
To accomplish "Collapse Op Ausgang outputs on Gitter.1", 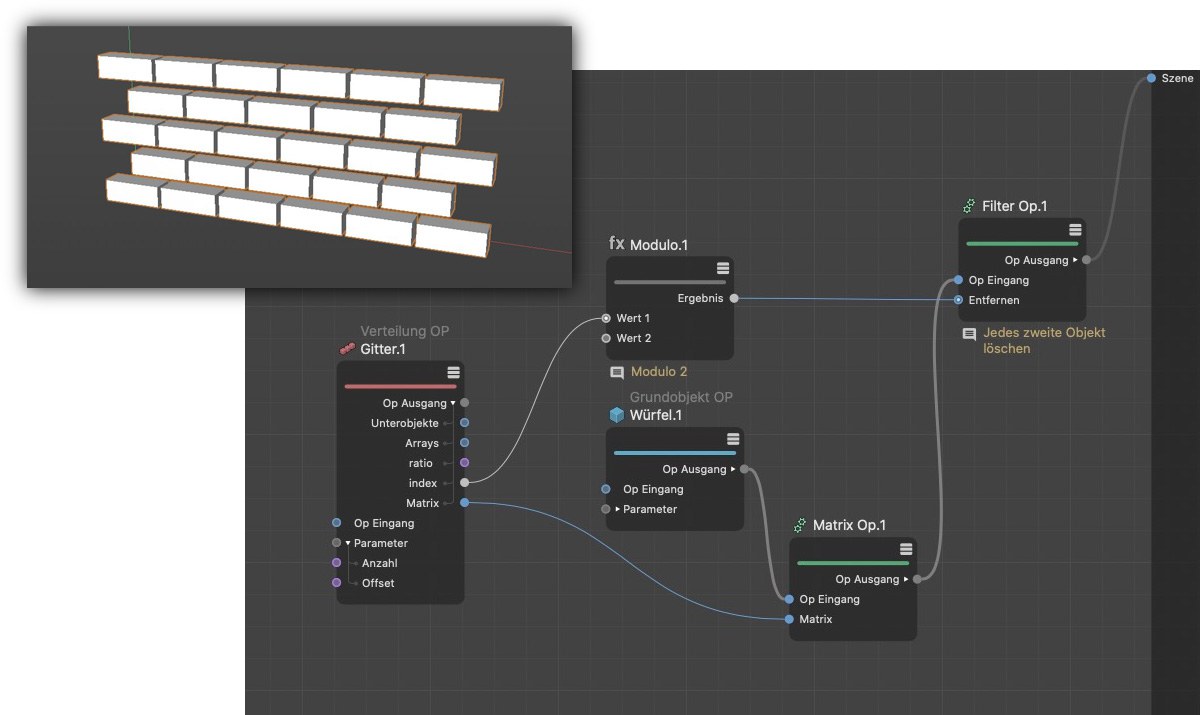I will click(453, 403).
